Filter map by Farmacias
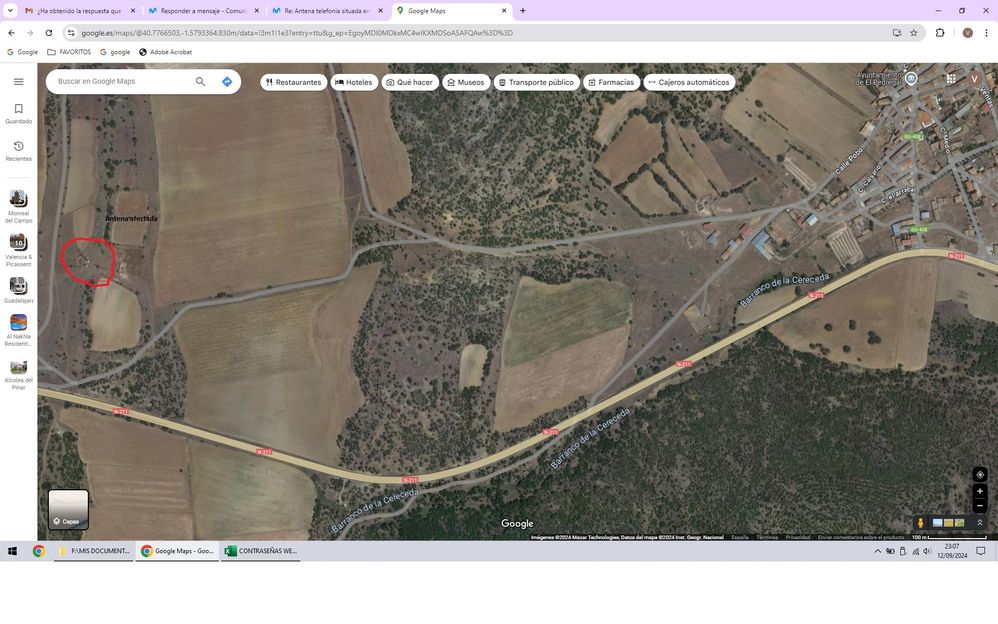998x624 pixels. [x=610, y=82]
